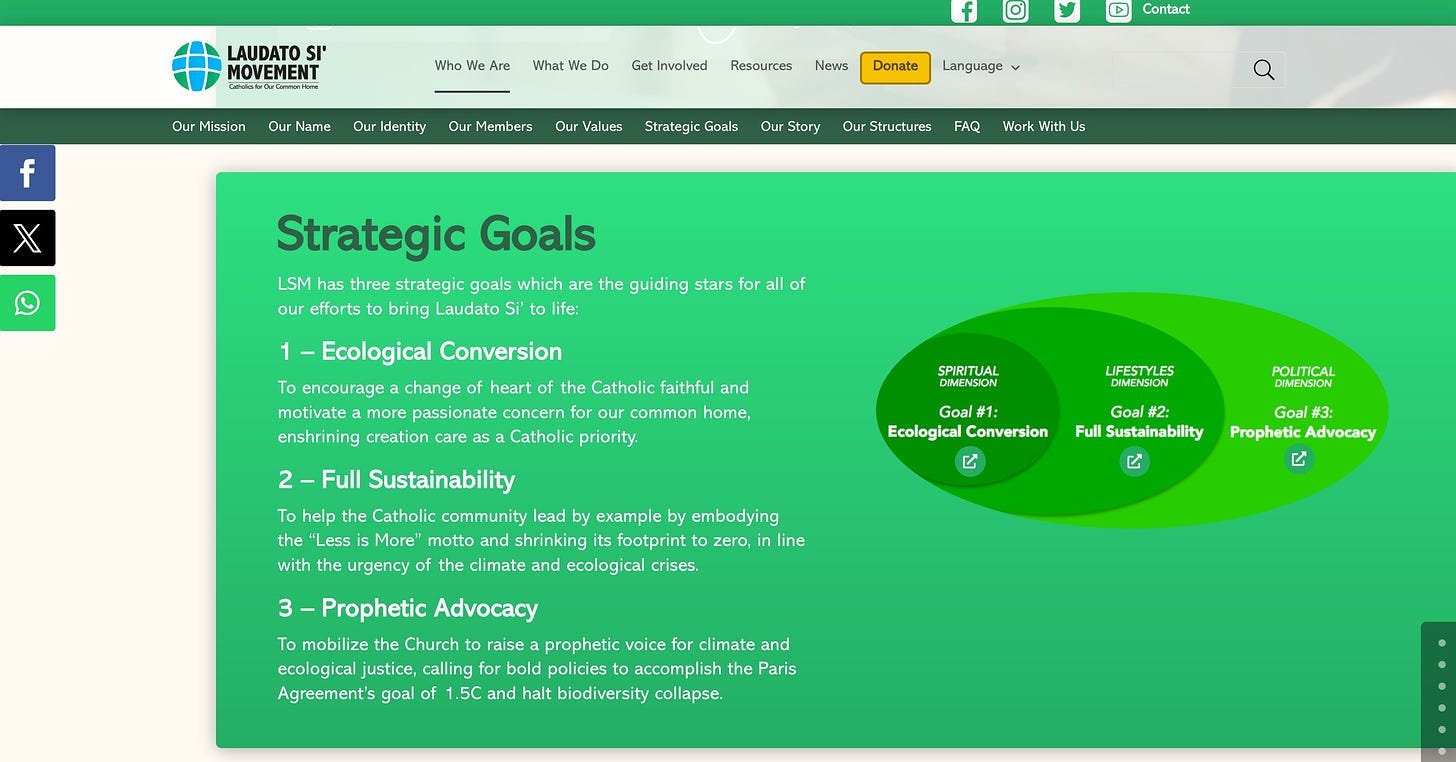Click the 'Spiritual Dimension' label
Image resolution: width=1456 pixels, height=762 pixels.
pos(968,376)
